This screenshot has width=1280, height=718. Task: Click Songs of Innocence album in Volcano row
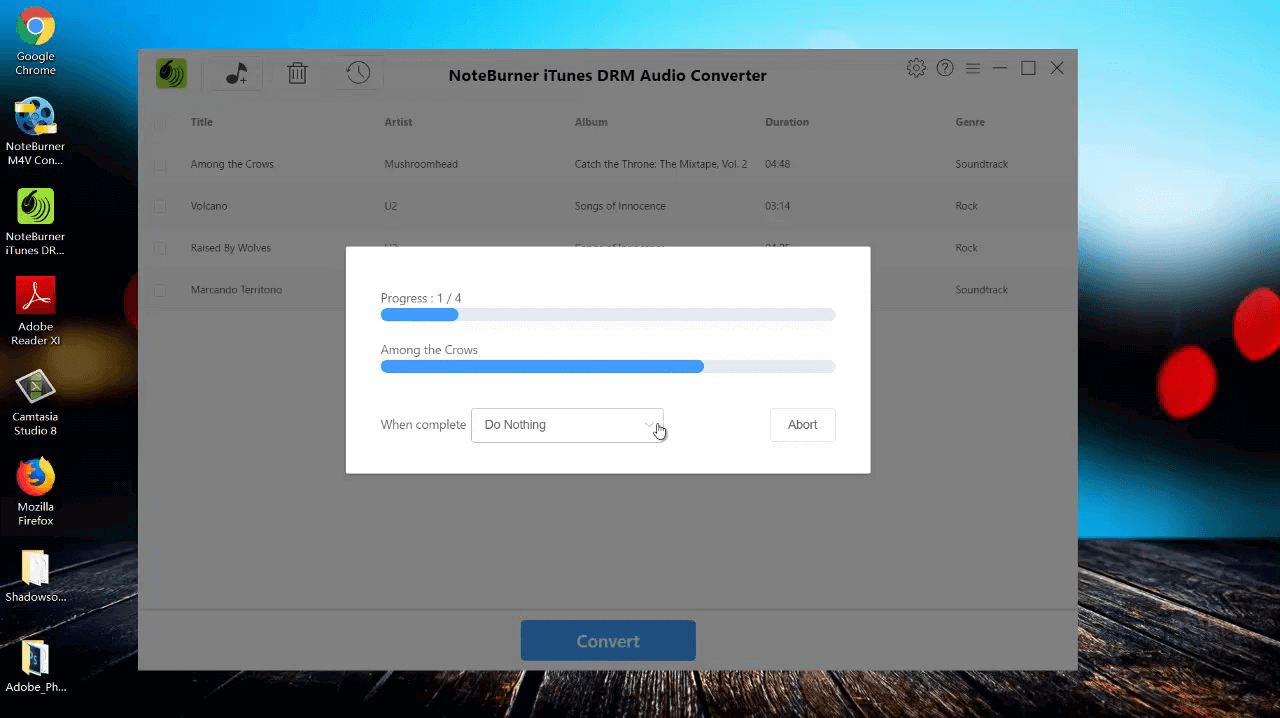(x=620, y=206)
